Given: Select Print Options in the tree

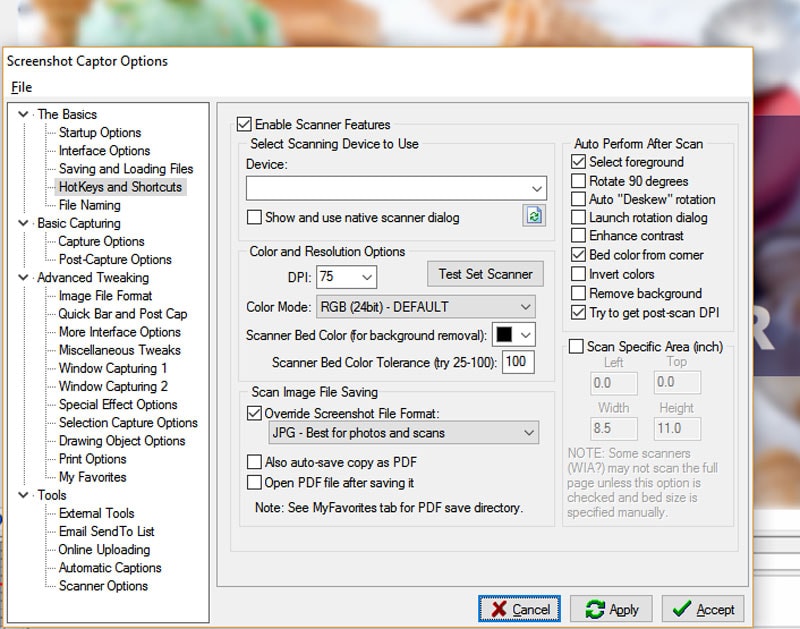Looking at the screenshot, I should tap(92, 459).
